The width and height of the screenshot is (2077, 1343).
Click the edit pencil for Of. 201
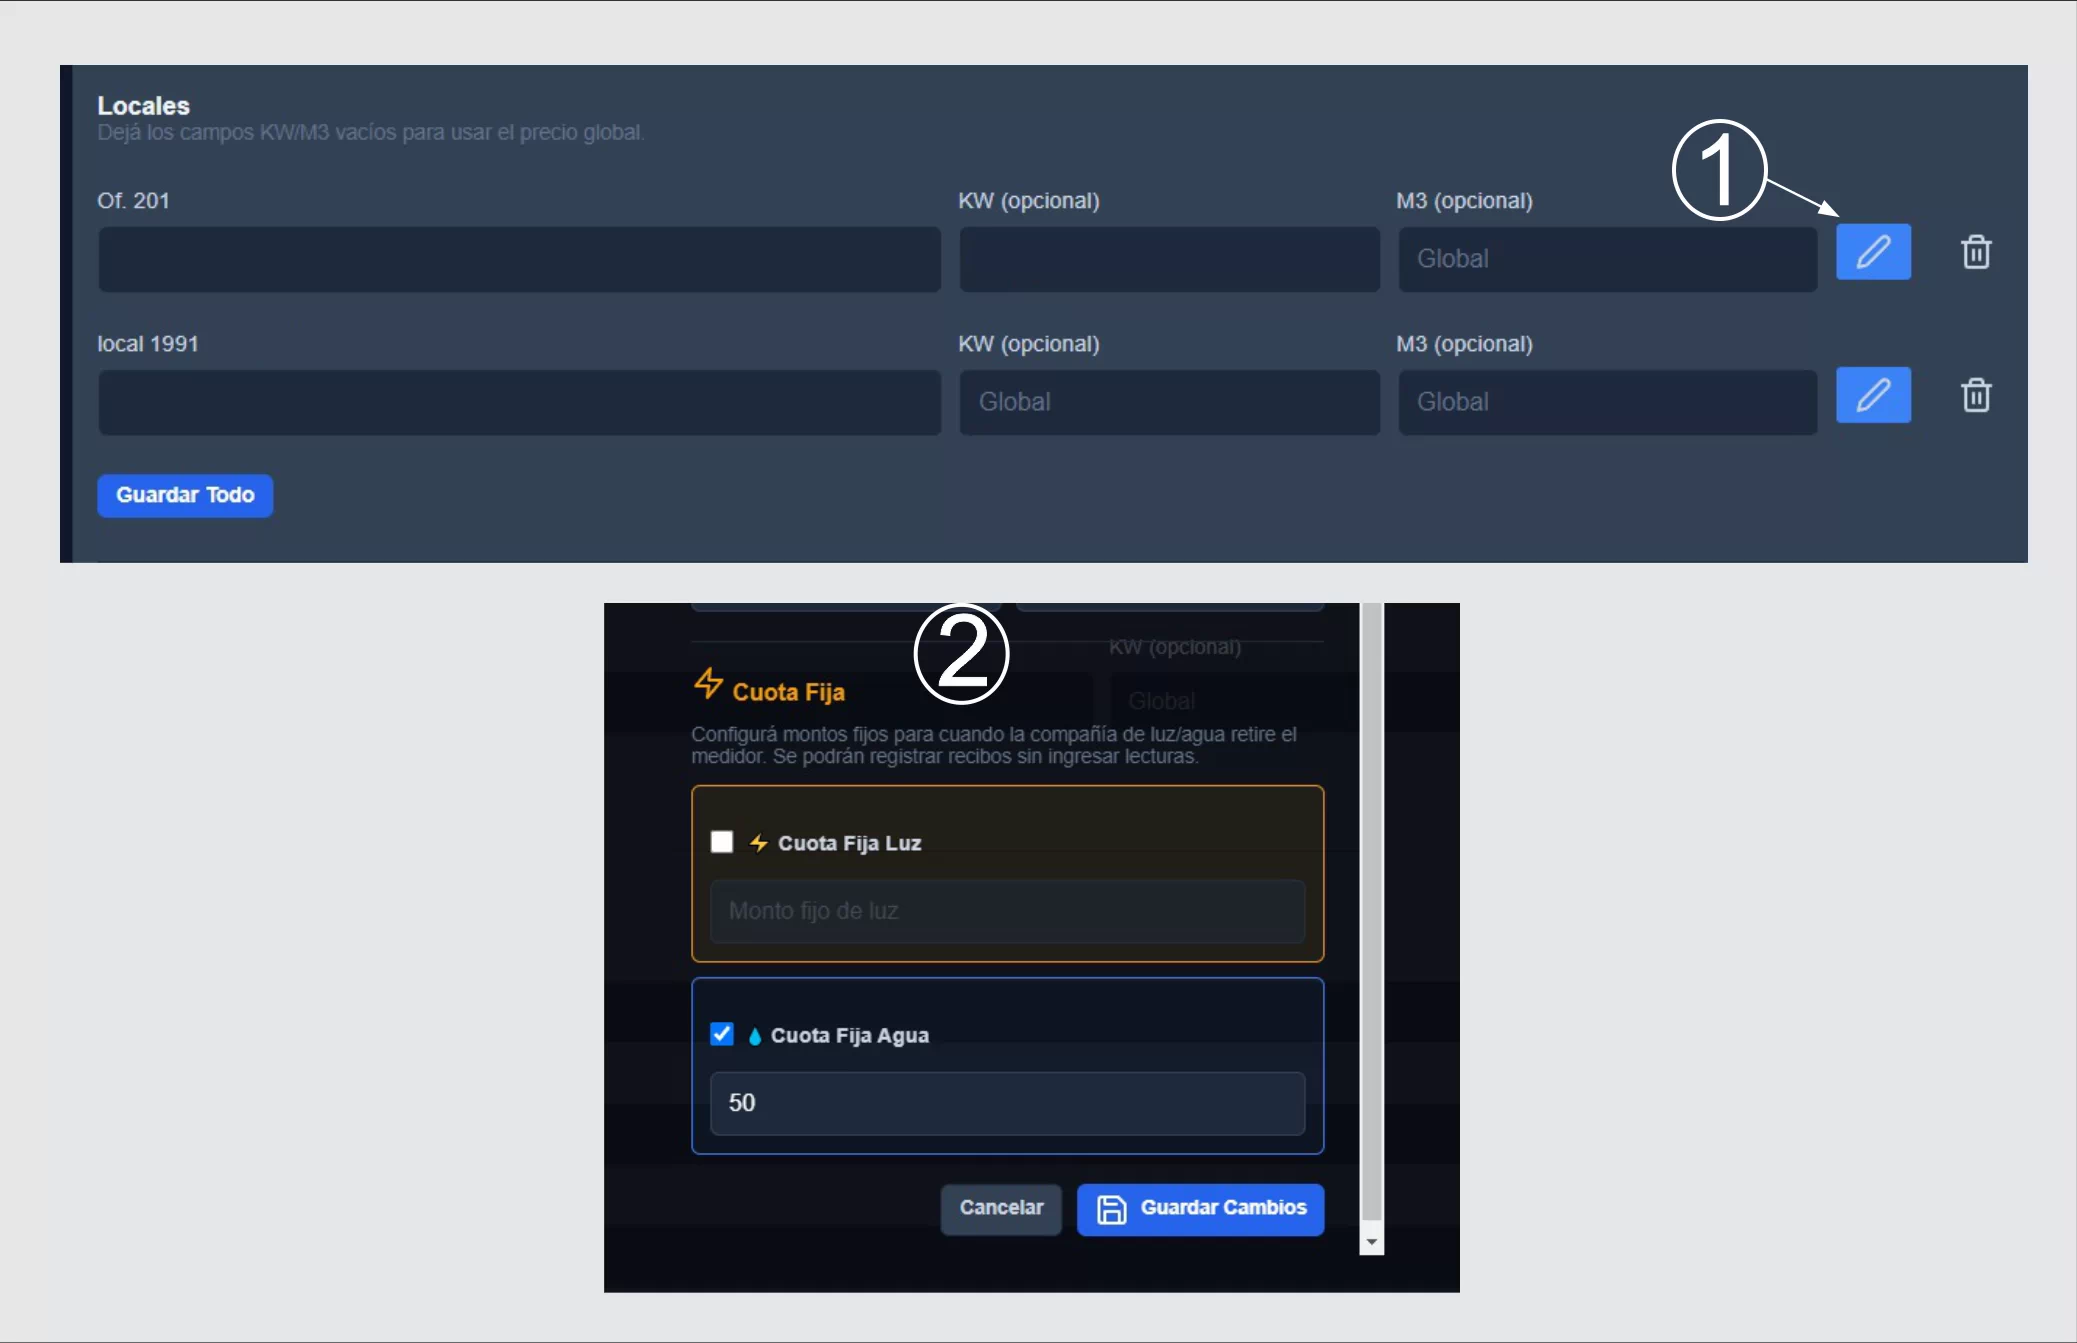pyautogui.click(x=1873, y=252)
